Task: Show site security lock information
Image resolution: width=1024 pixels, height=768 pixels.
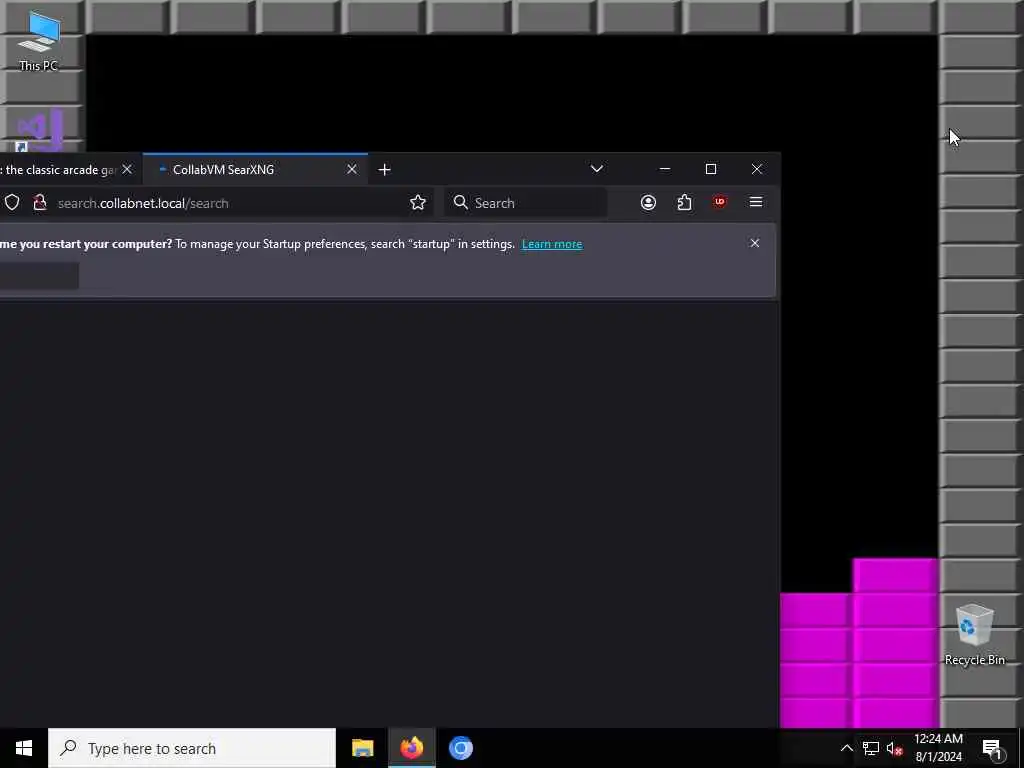Action: point(40,202)
